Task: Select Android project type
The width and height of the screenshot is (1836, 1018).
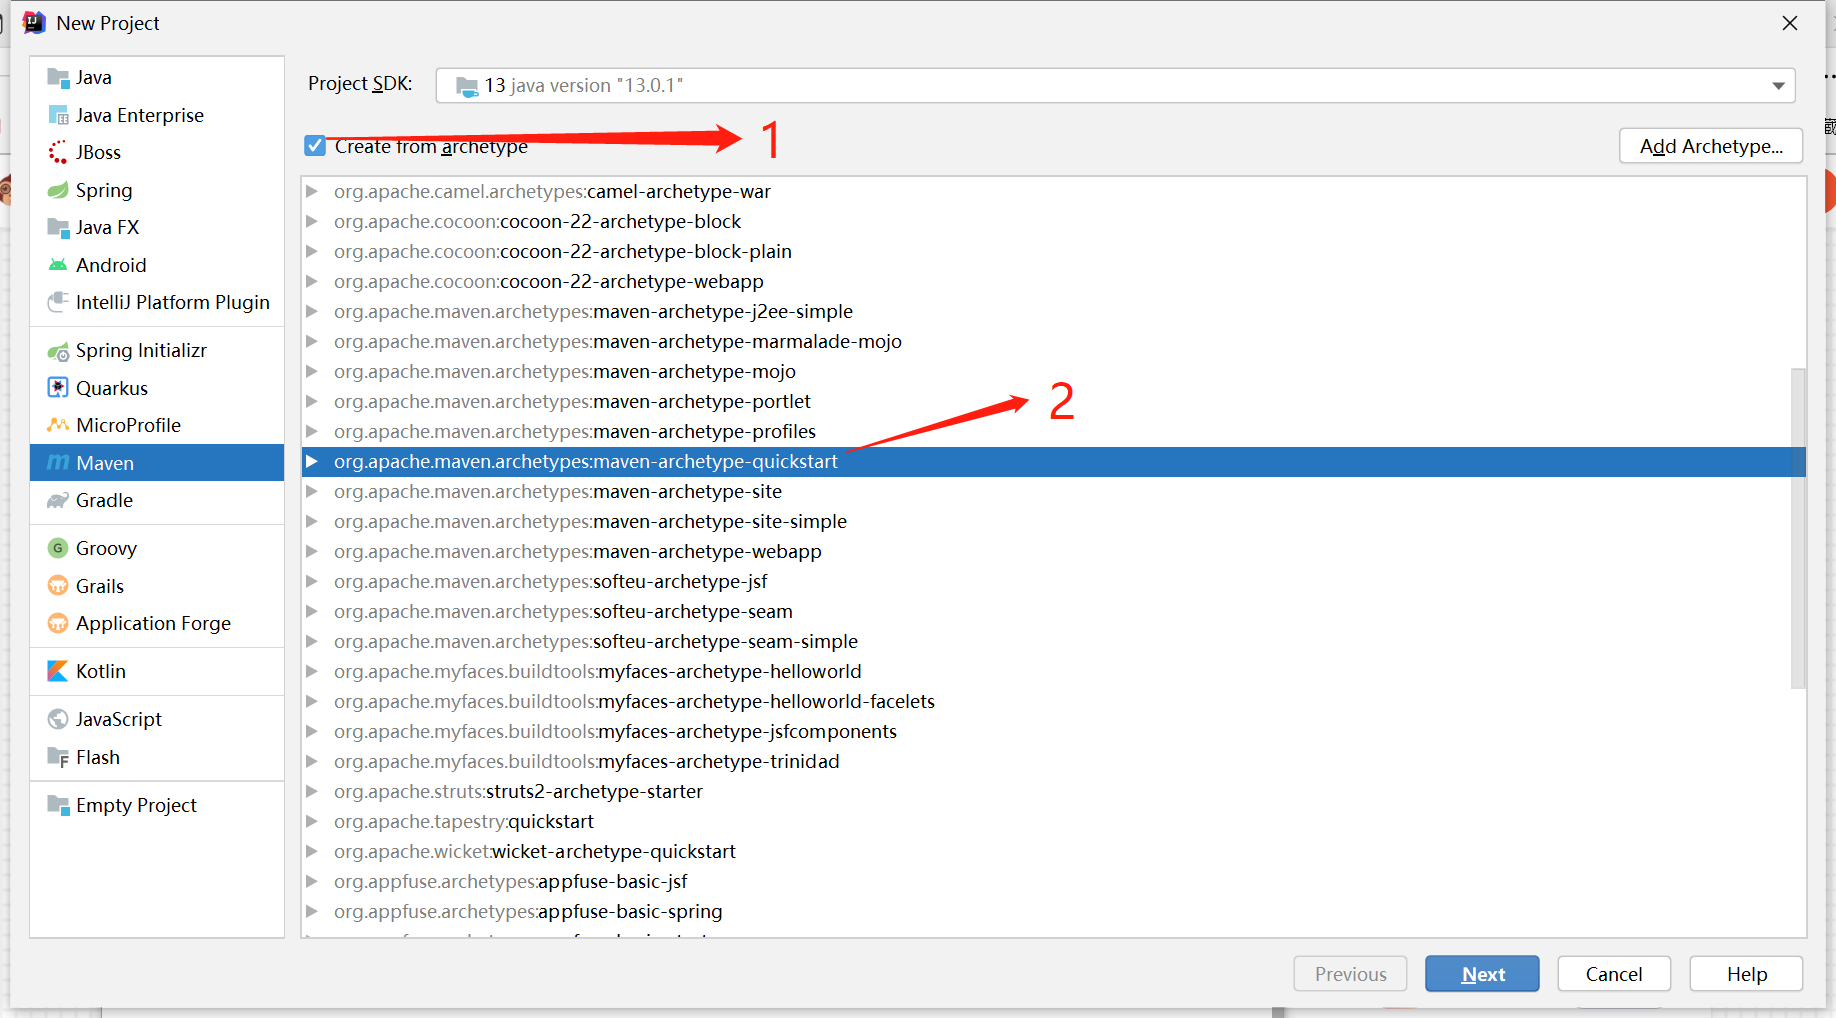Action: (157, 265)
